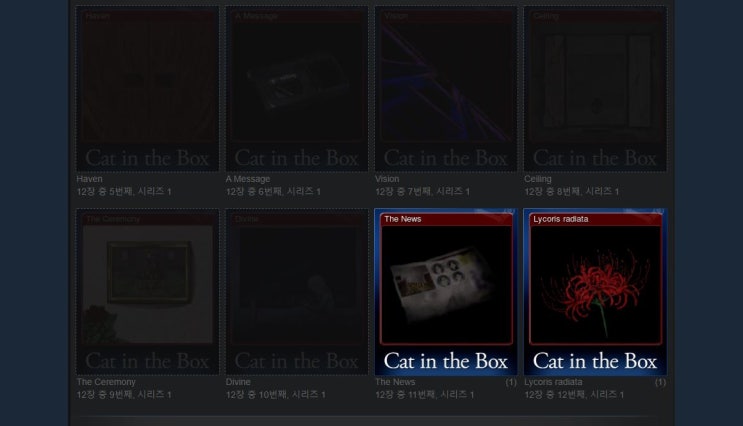Open the A Message card image
743x426 pixels.
coord(297,89)
